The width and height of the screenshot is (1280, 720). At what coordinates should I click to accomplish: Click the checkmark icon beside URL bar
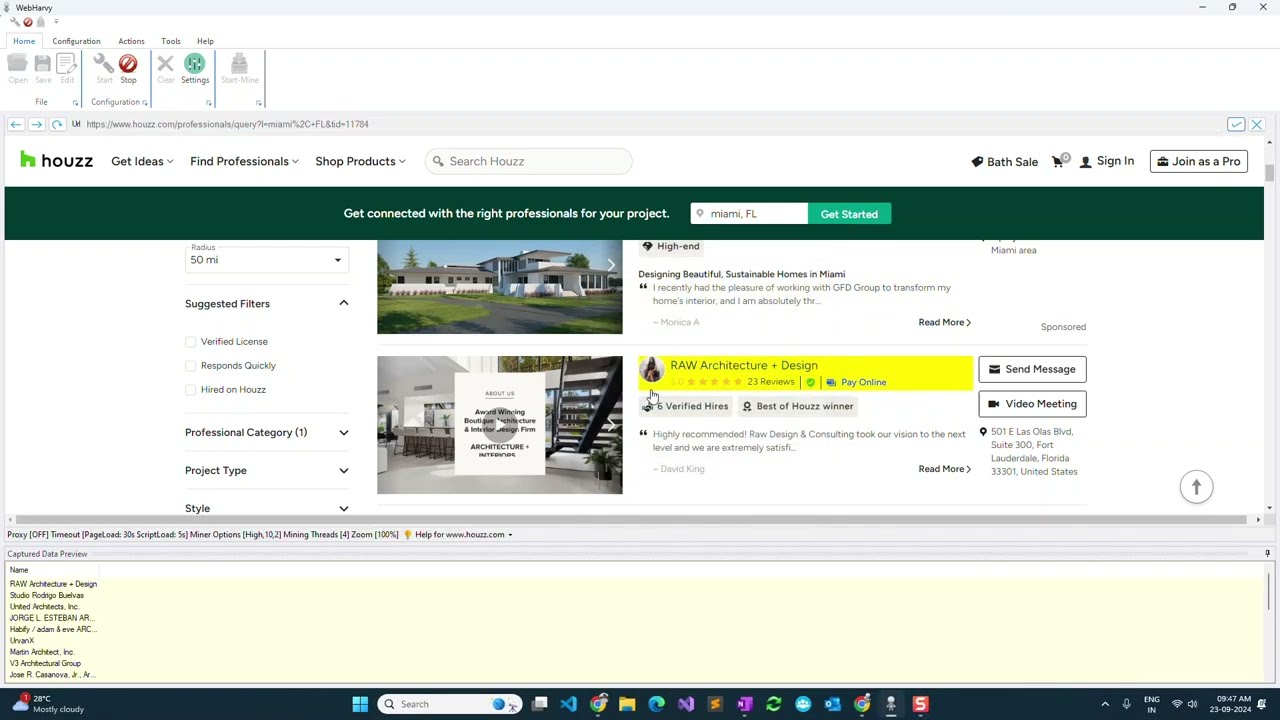pos(1236,124)
